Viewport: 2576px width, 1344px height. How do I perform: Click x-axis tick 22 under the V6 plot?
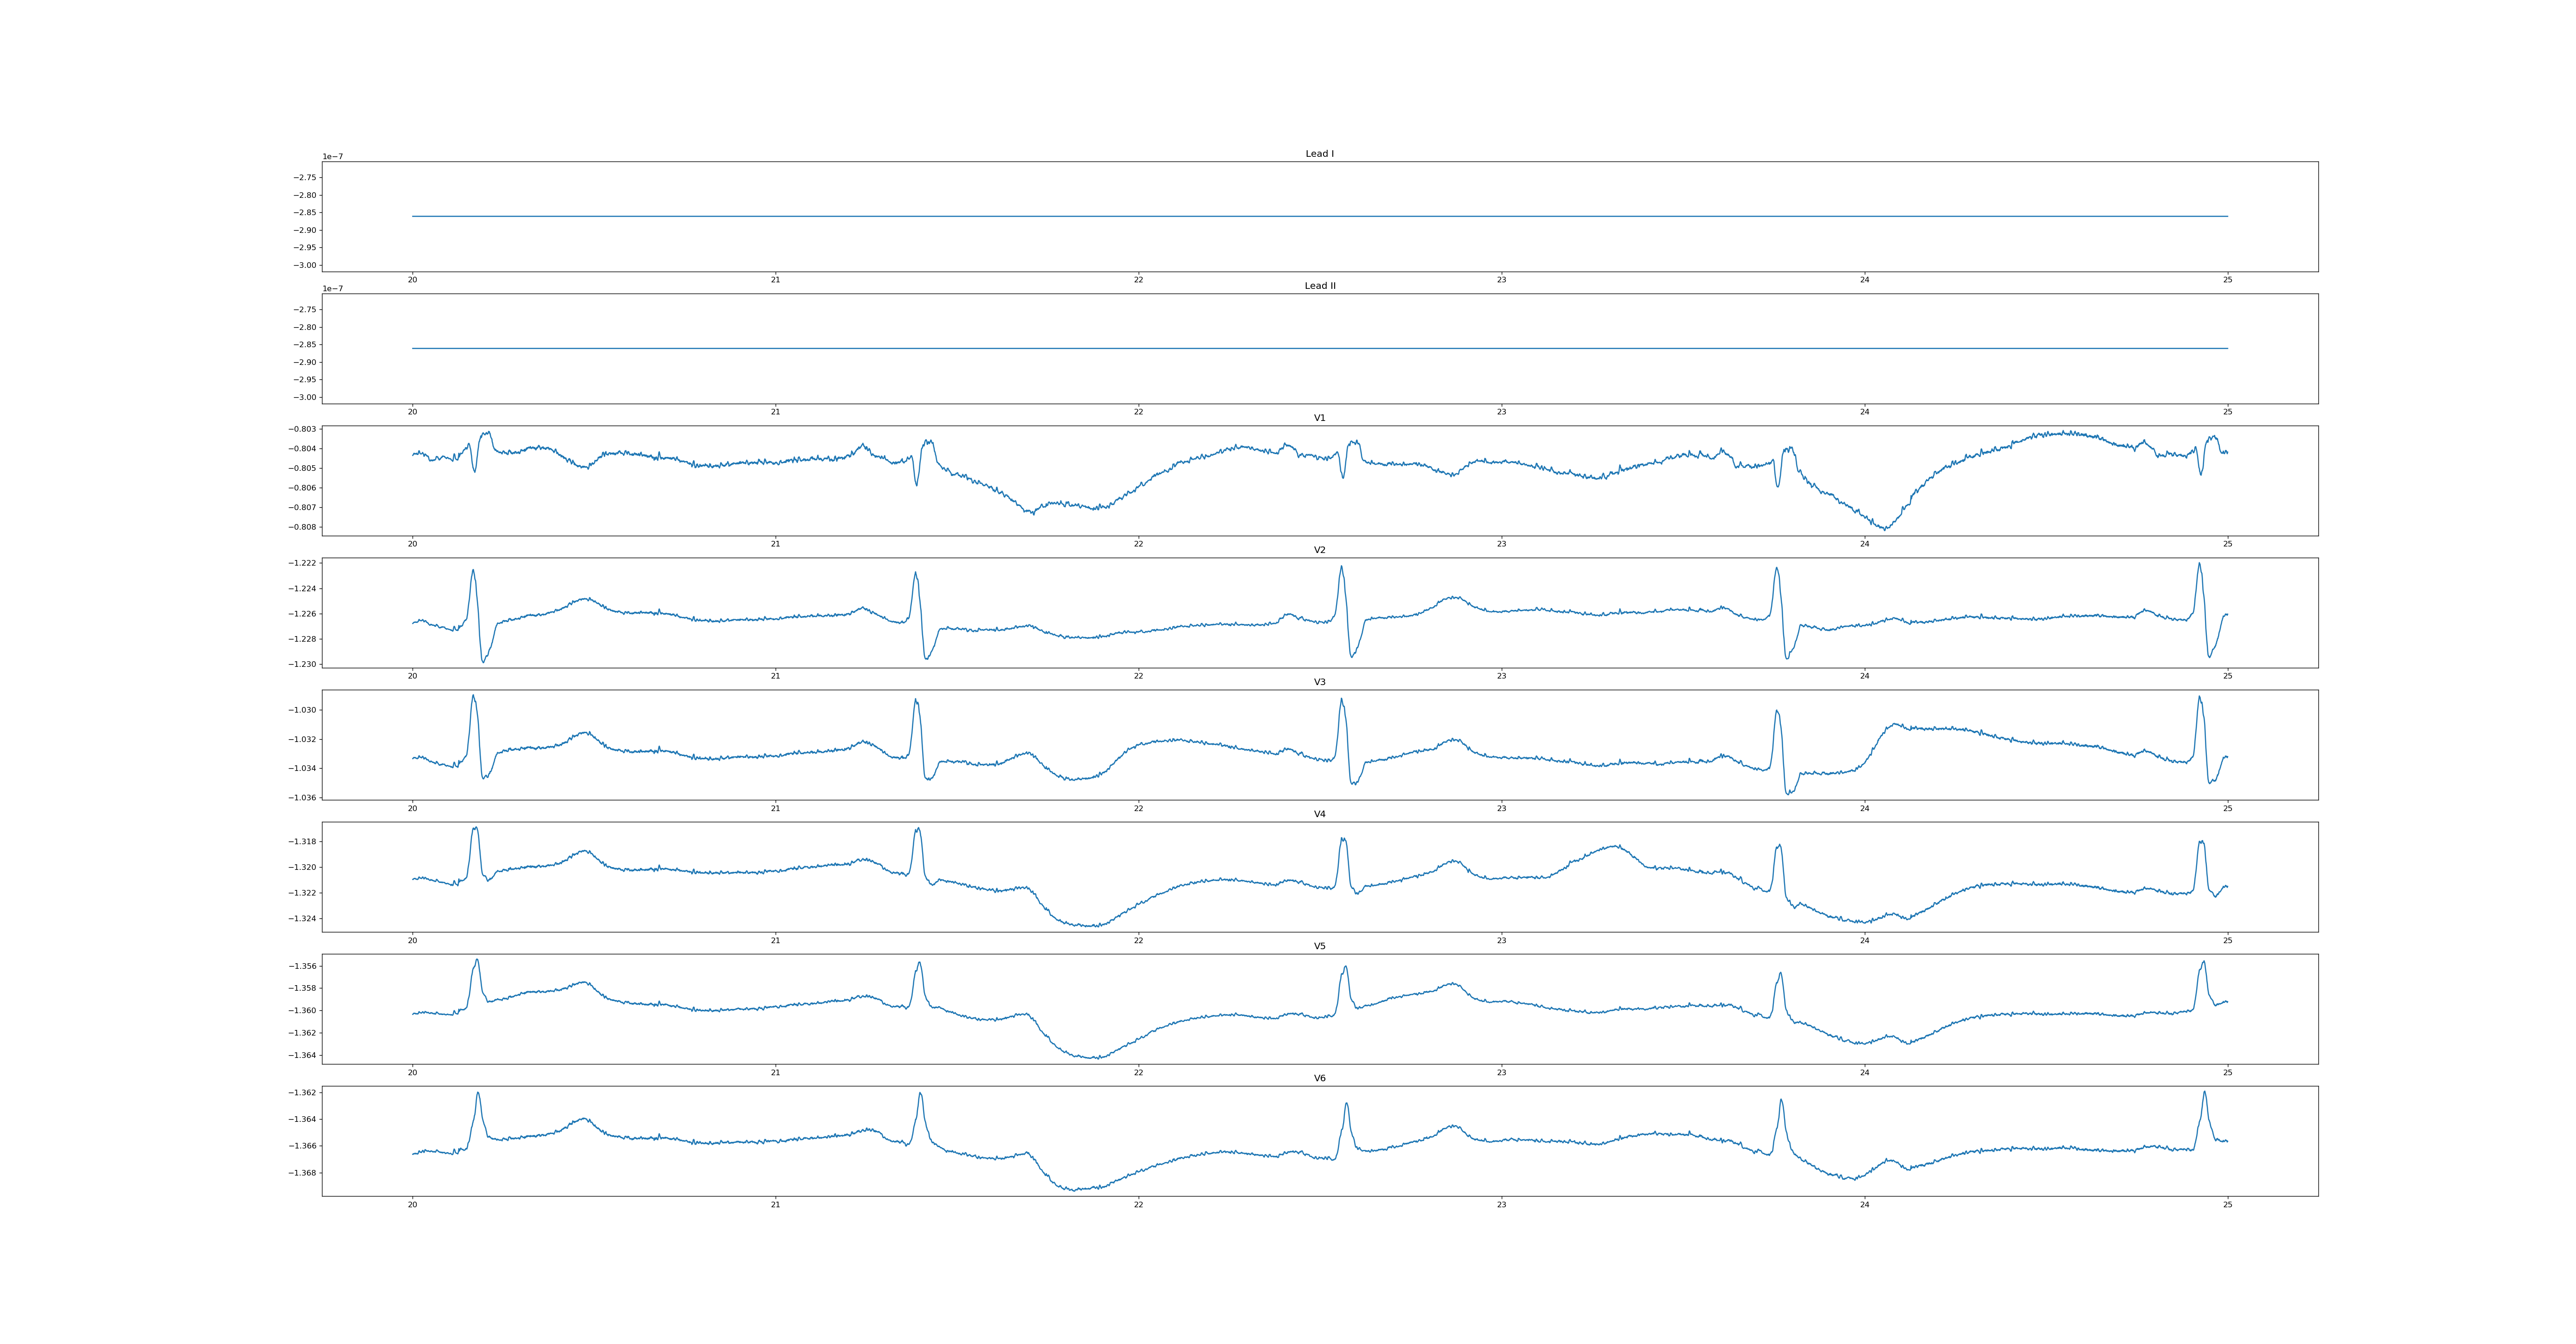coord(1138,1204)
